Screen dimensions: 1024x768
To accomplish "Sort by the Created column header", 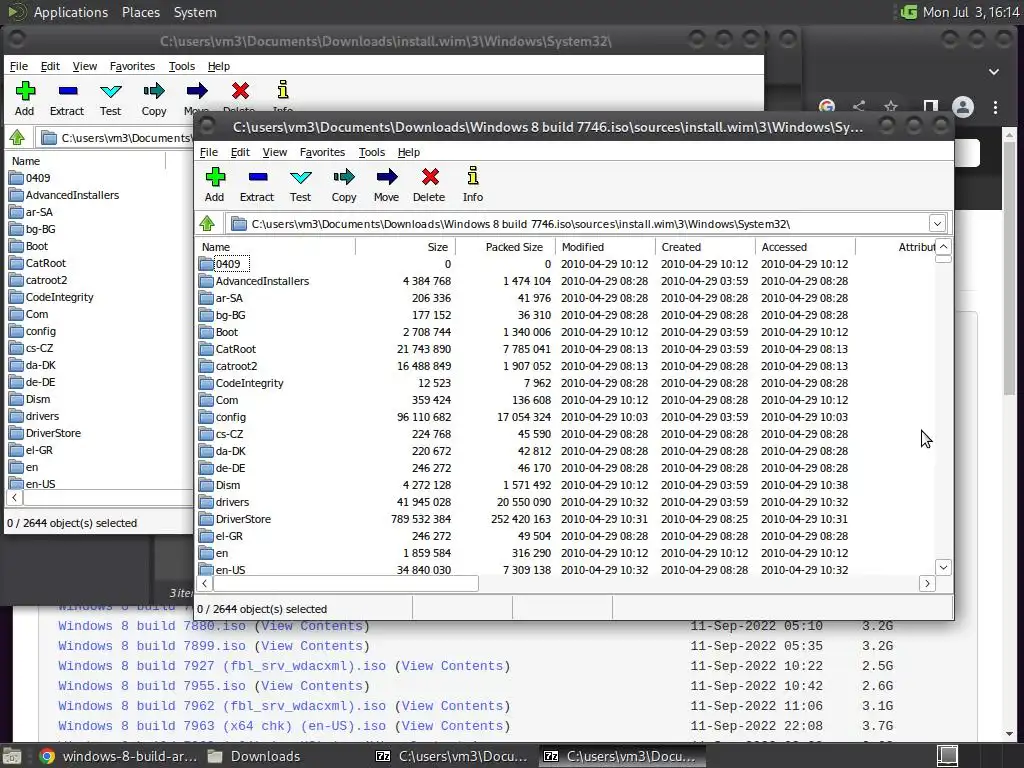I will pos(705,247).
